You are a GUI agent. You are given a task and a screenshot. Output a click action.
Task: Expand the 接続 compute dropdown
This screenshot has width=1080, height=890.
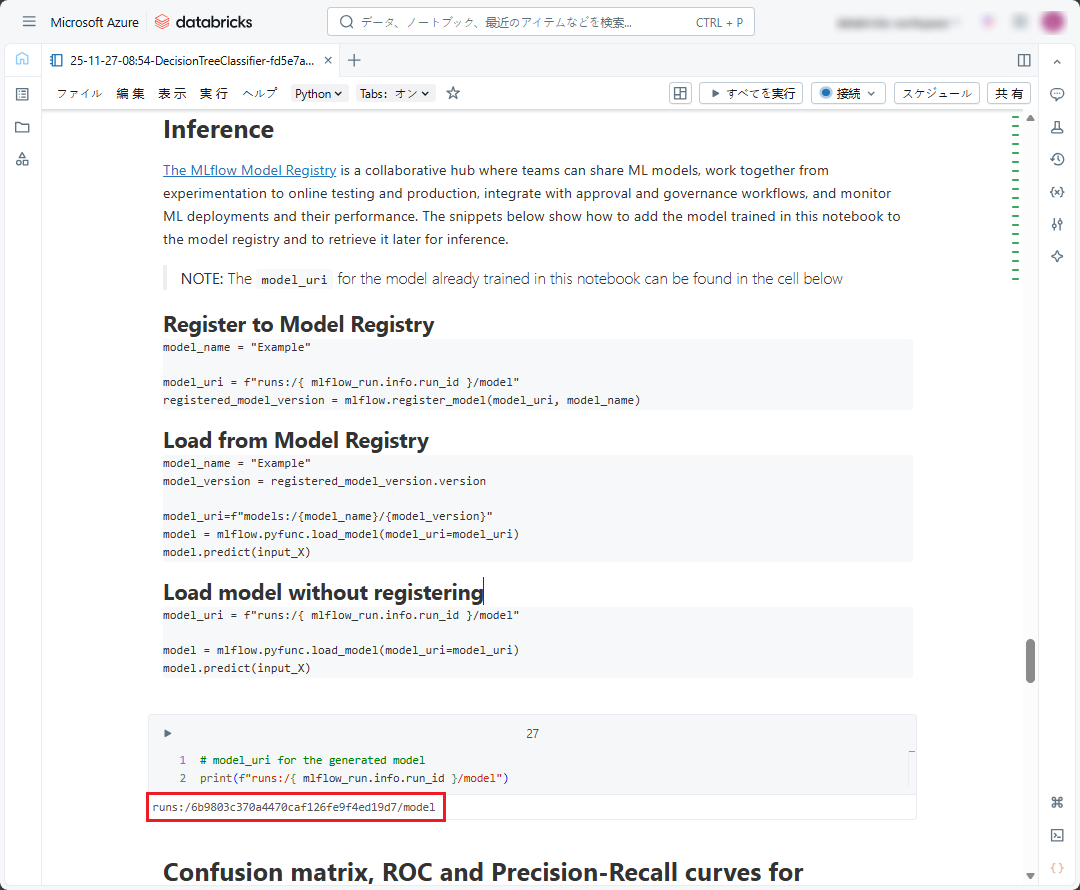coord(848,93)
